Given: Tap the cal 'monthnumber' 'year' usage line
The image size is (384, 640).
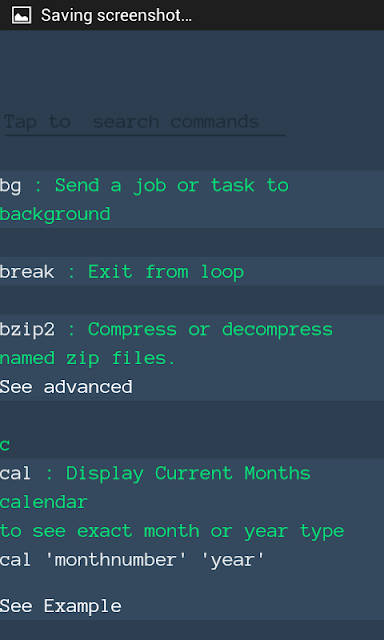Looking at the screenshot, I should pos(133,560).
